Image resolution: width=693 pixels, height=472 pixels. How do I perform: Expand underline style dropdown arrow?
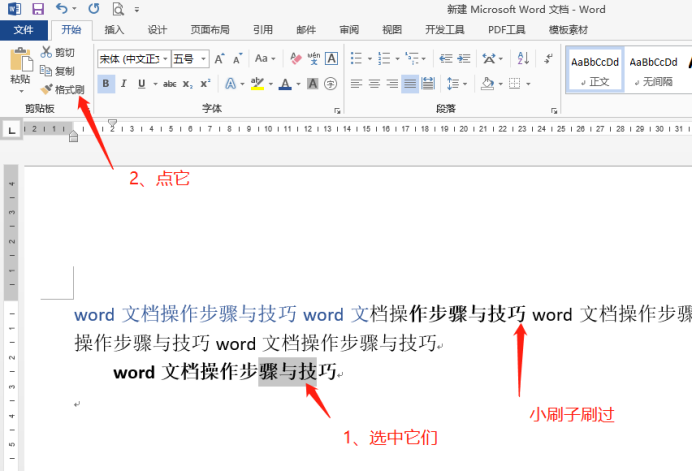(155, 84)
